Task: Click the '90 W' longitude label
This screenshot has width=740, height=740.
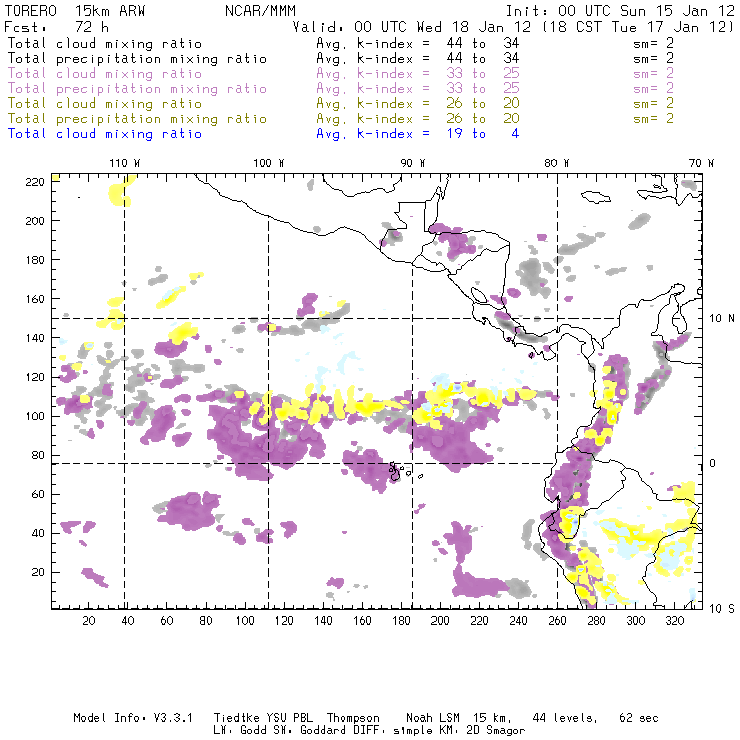Action: point(413,163)
